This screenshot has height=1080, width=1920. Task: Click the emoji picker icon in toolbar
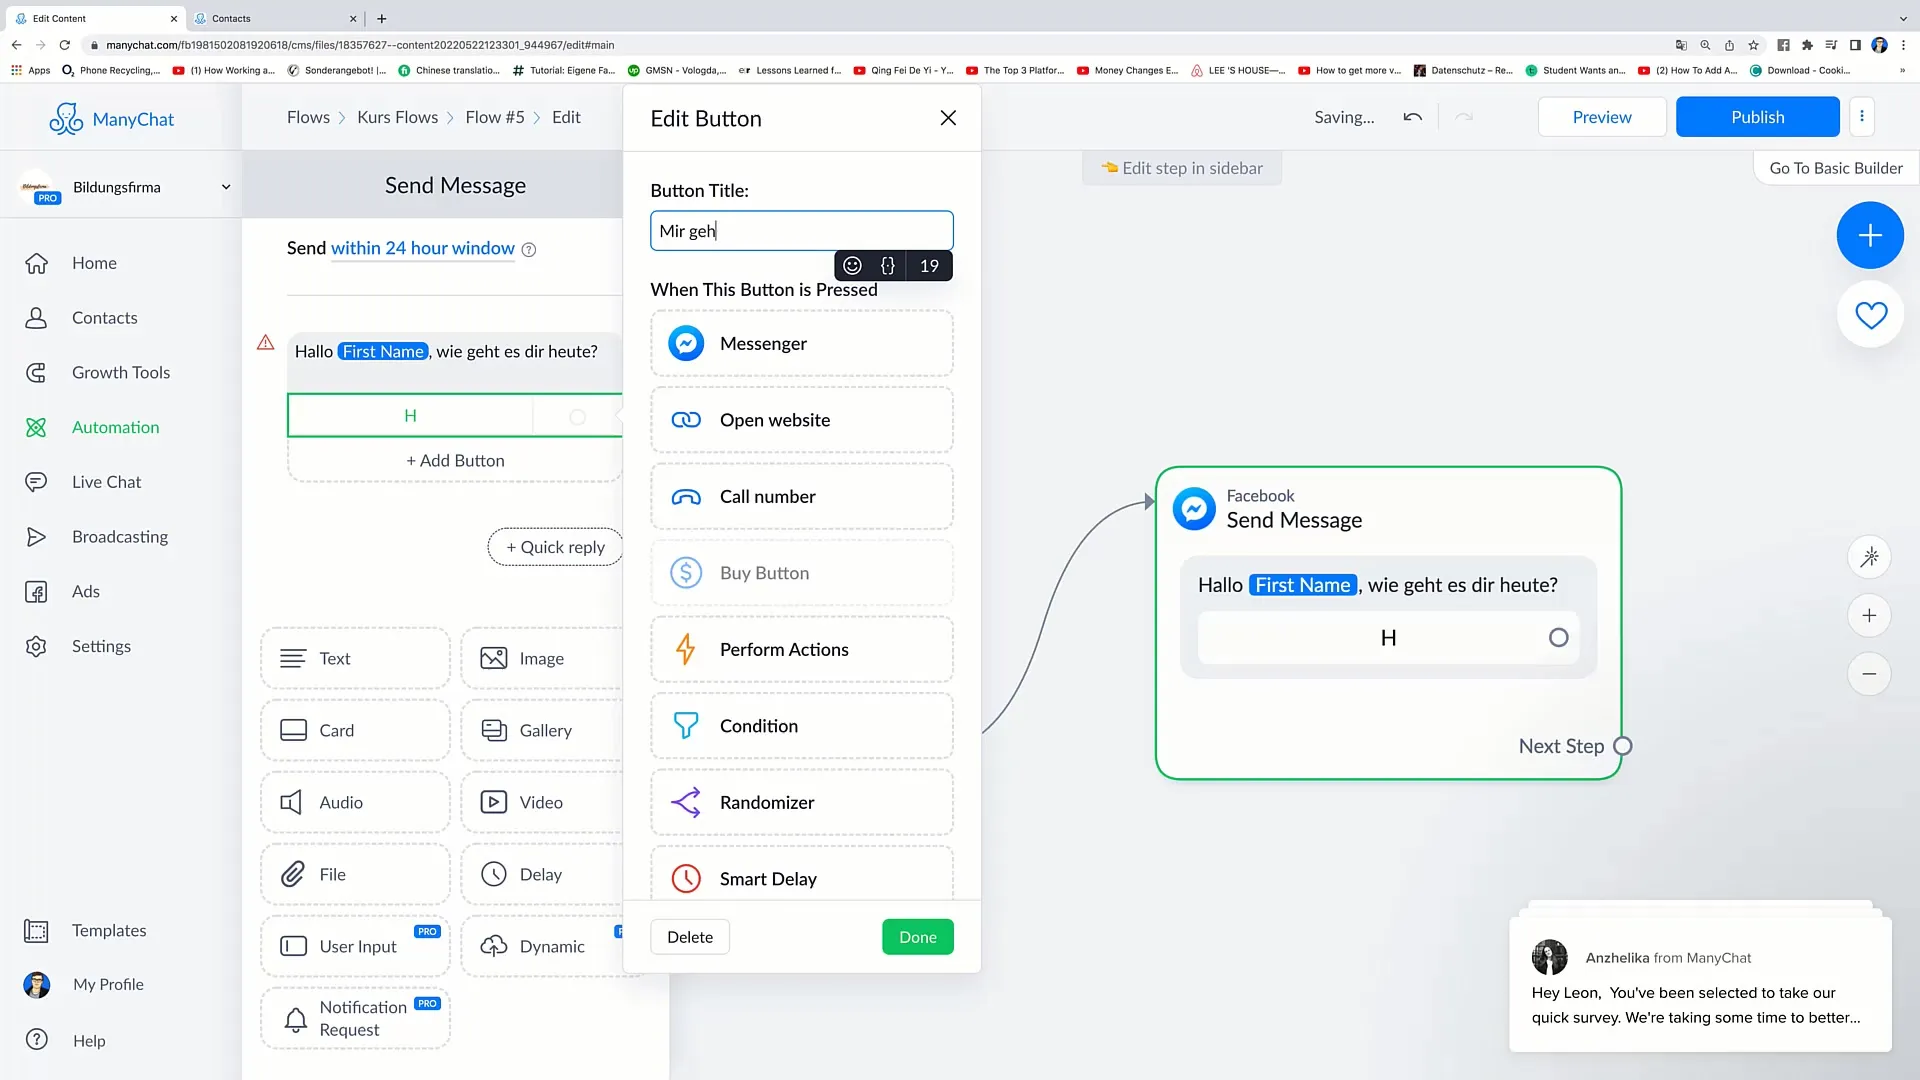[x=853, y=265]
